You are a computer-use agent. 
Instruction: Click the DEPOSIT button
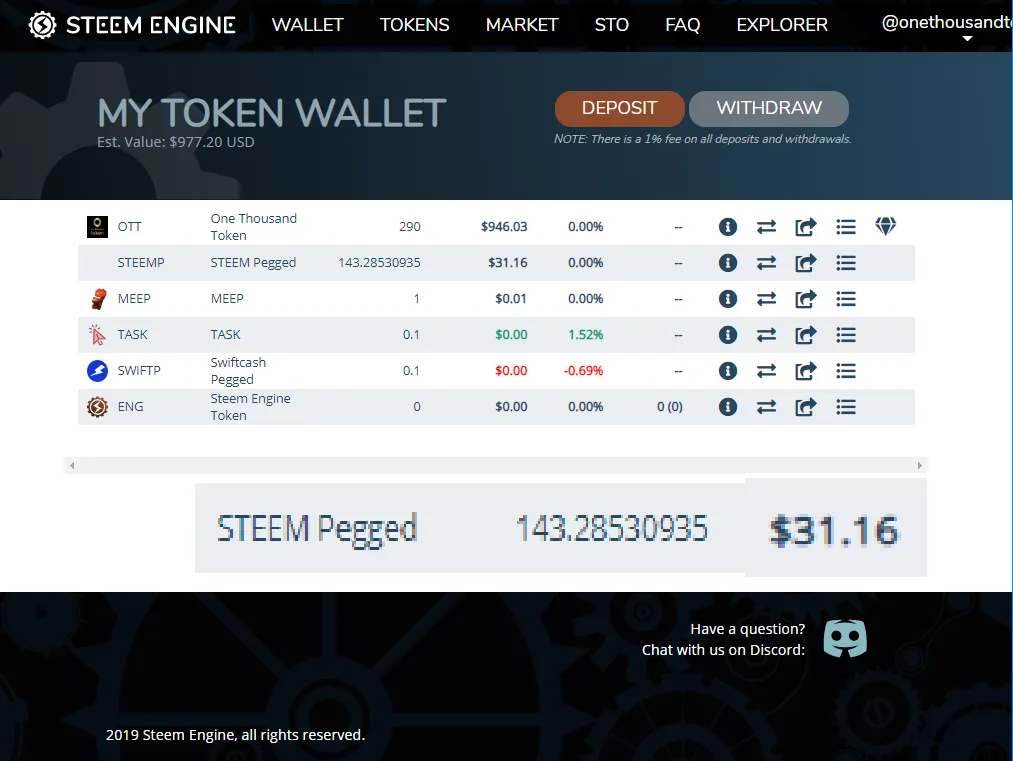click(x=620, y=109)
